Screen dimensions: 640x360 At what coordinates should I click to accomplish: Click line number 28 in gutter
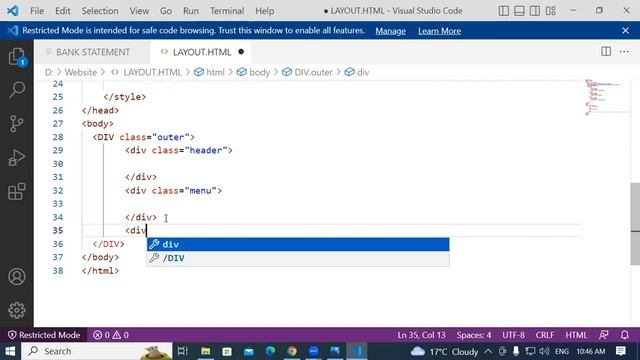(x=58, y=137)
